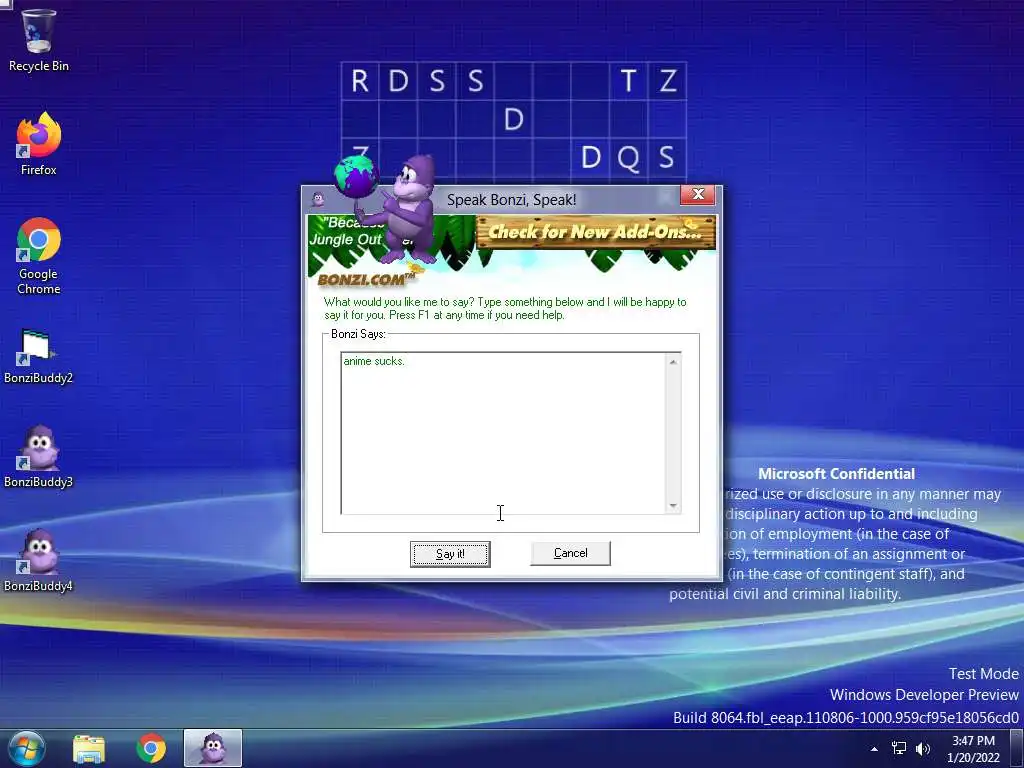Open the volume speaker tray icon
Screen dimensions: 1024x768
pyautogui.click(x=923, y=748)
